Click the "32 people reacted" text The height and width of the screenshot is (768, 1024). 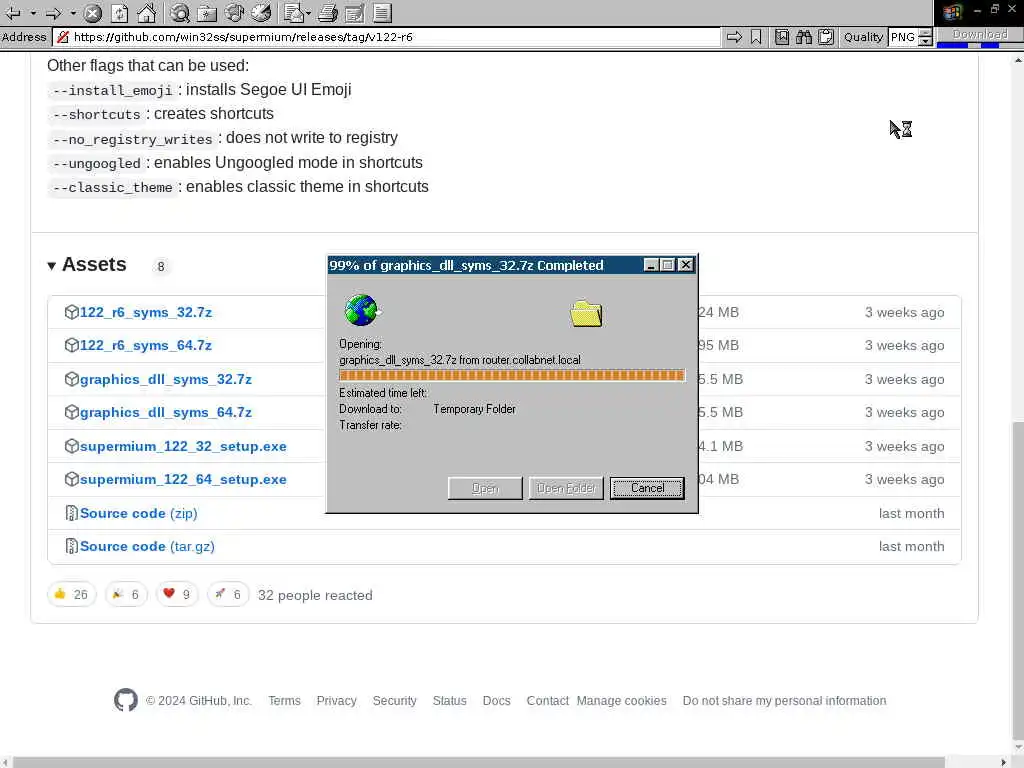[x=315, y=595]
